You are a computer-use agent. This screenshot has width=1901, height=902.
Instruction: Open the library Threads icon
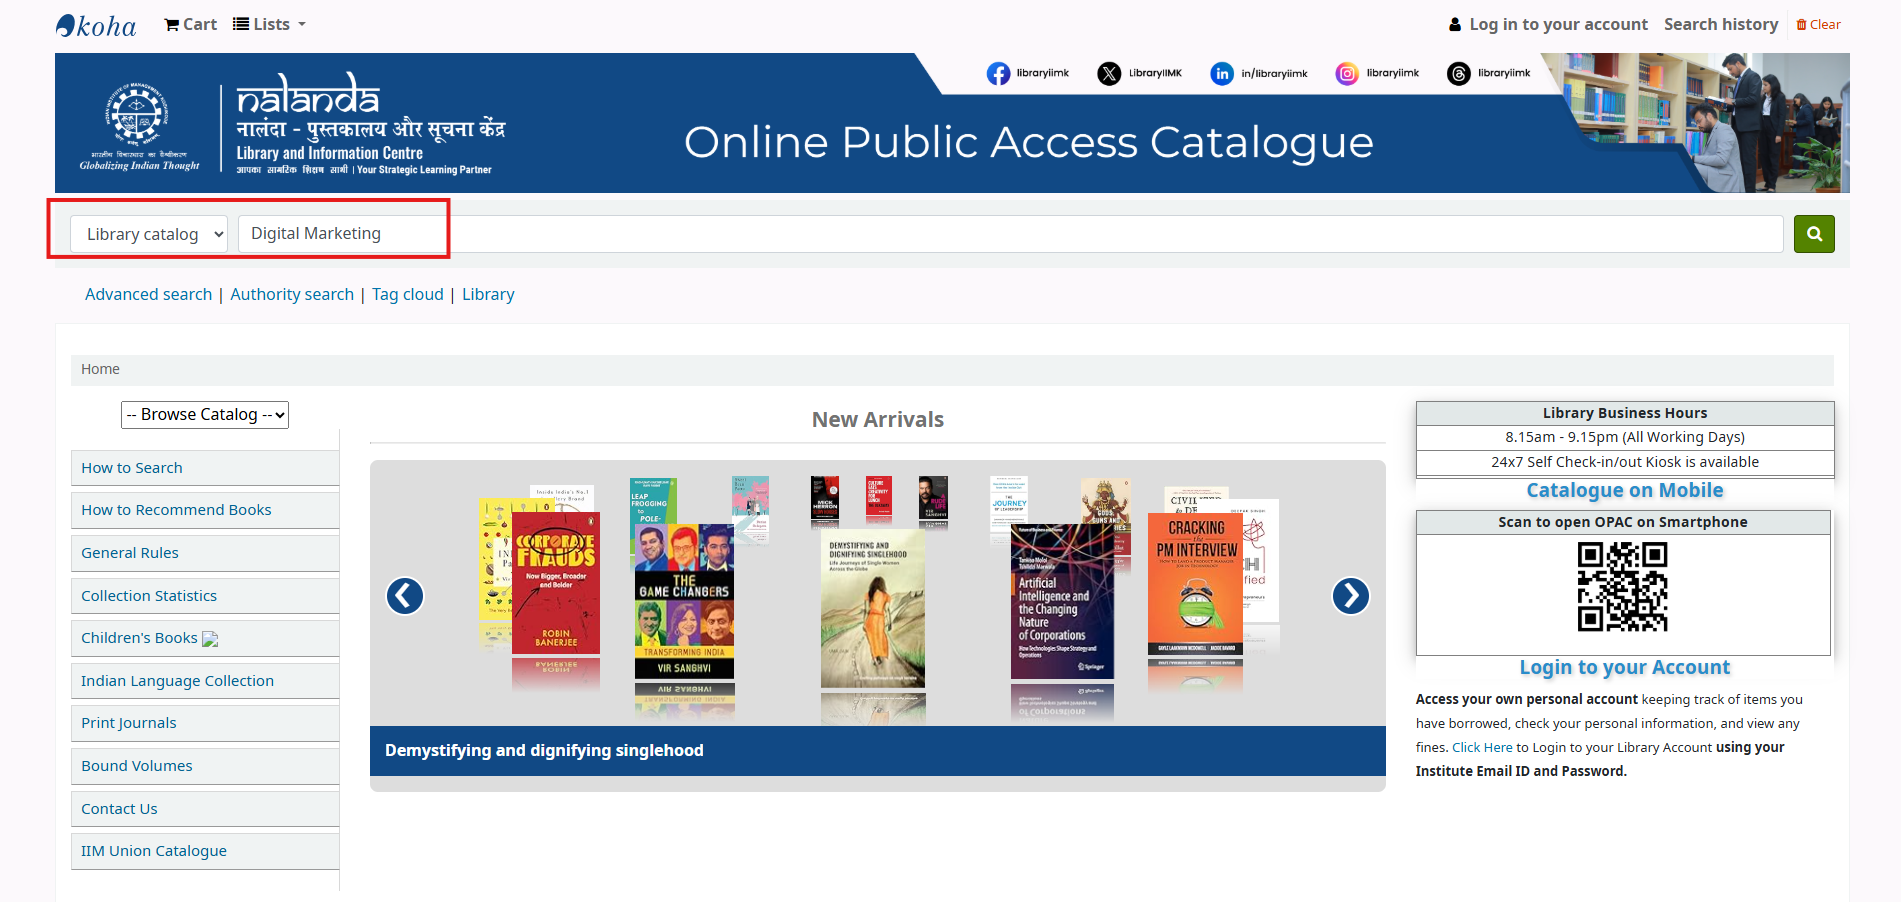1459,73
